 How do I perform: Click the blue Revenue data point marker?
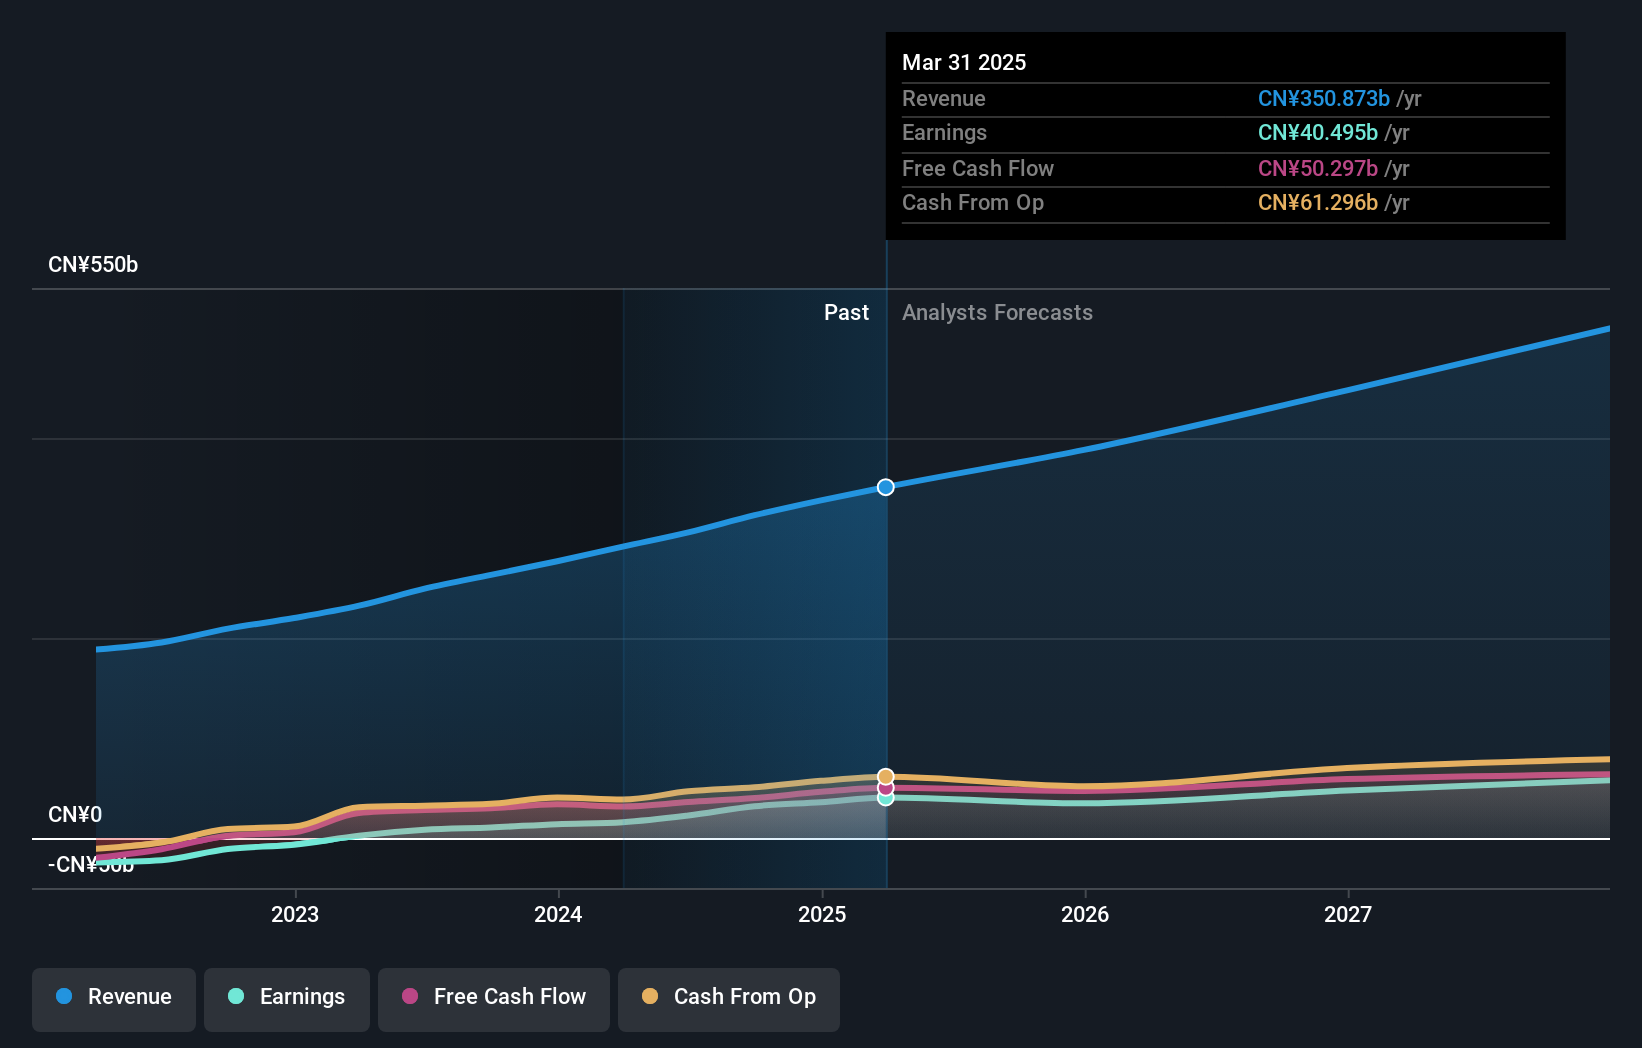886,487
